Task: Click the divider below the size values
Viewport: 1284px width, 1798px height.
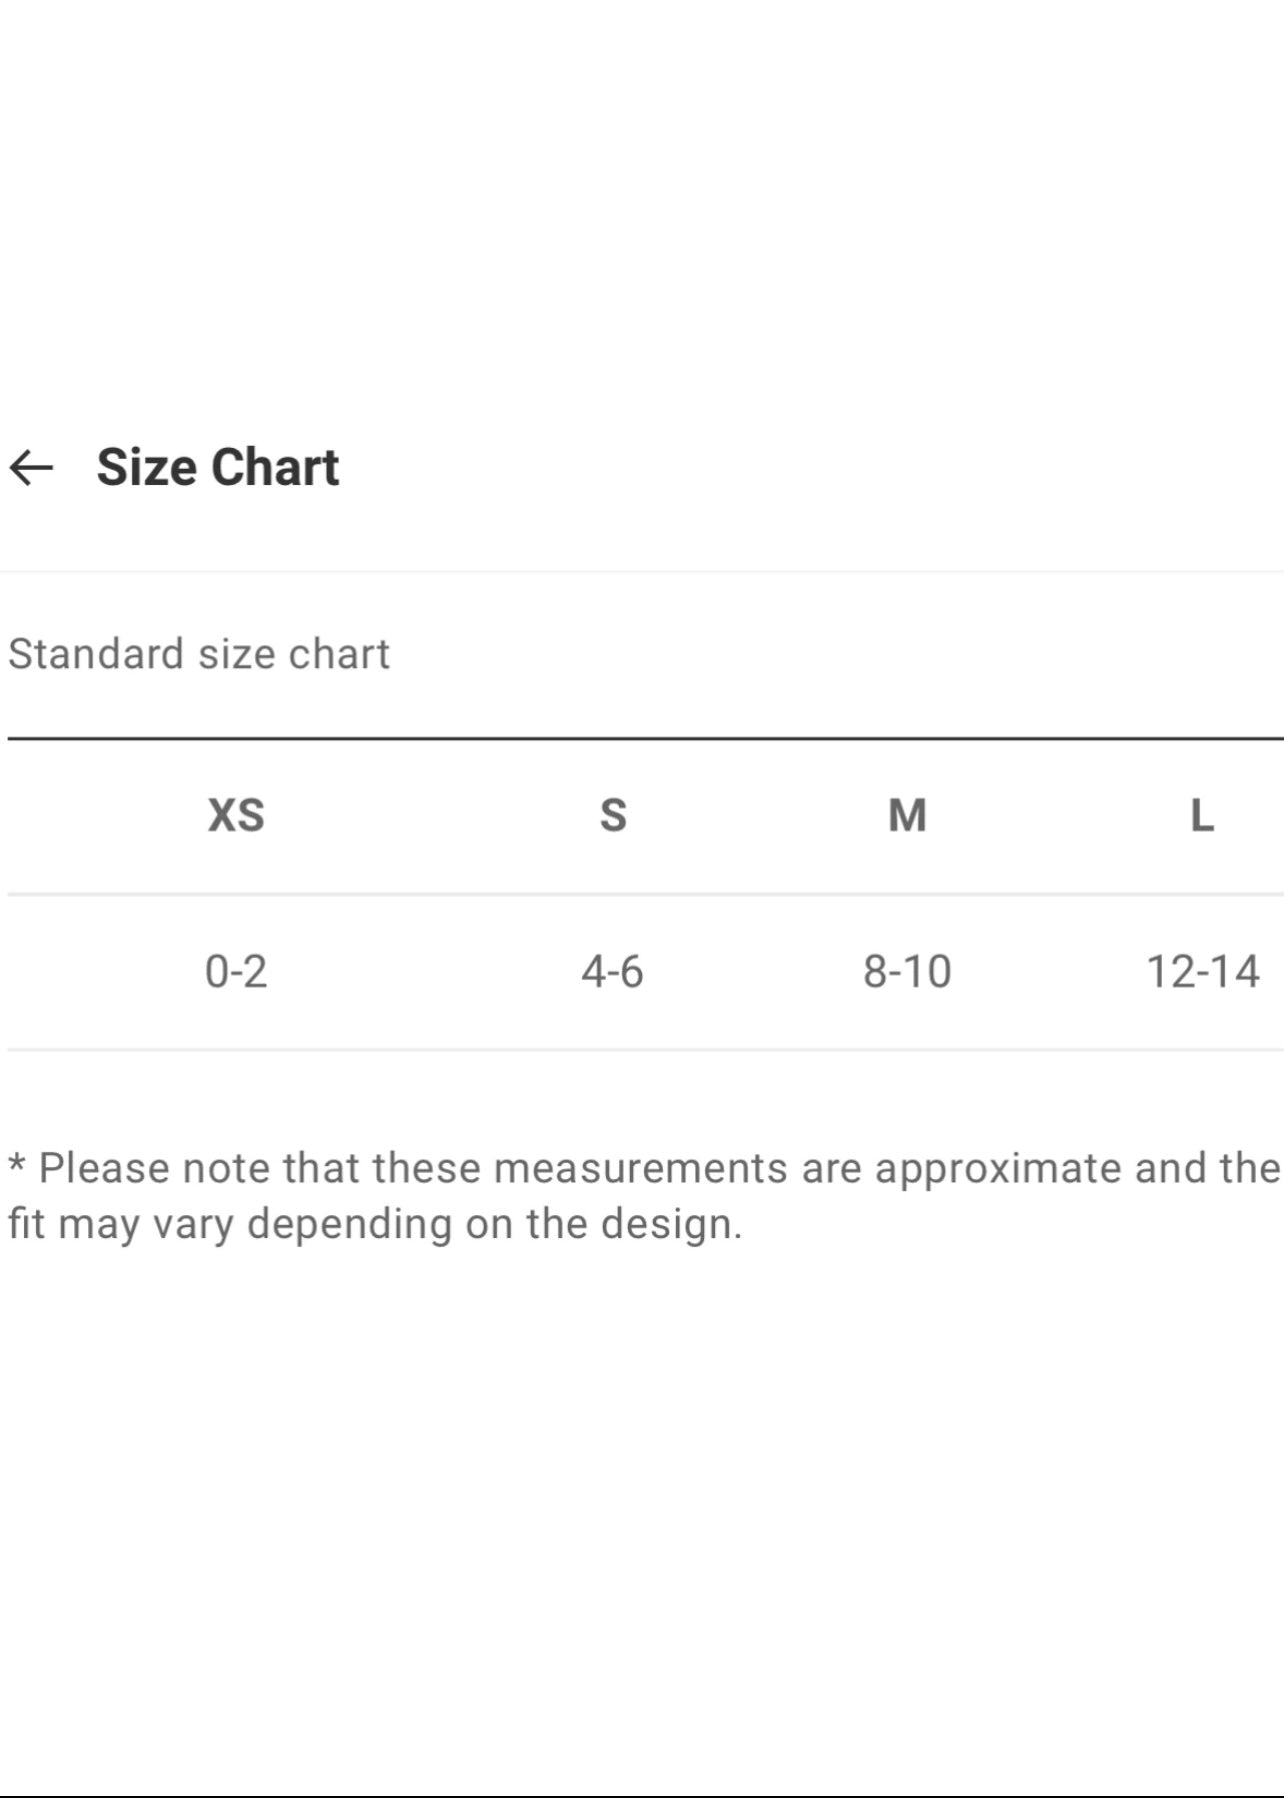Action: [645, 1050]
